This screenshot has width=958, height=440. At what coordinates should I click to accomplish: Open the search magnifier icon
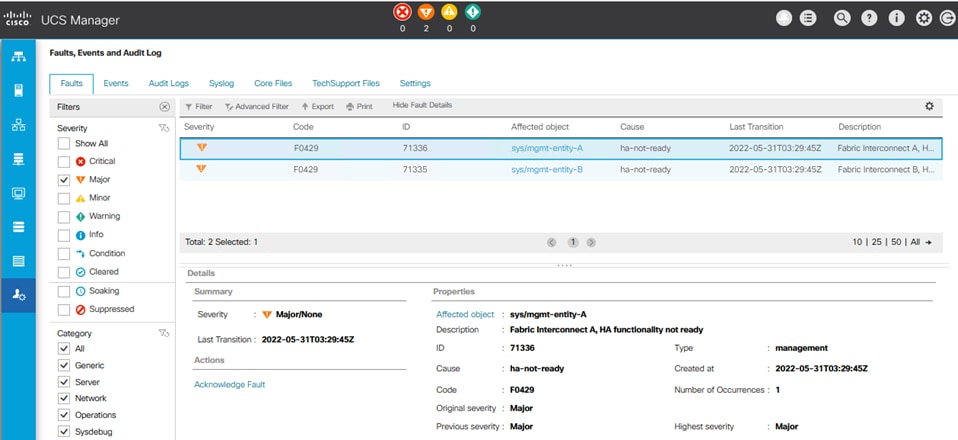pyautogui.click(x=842, y=18)
